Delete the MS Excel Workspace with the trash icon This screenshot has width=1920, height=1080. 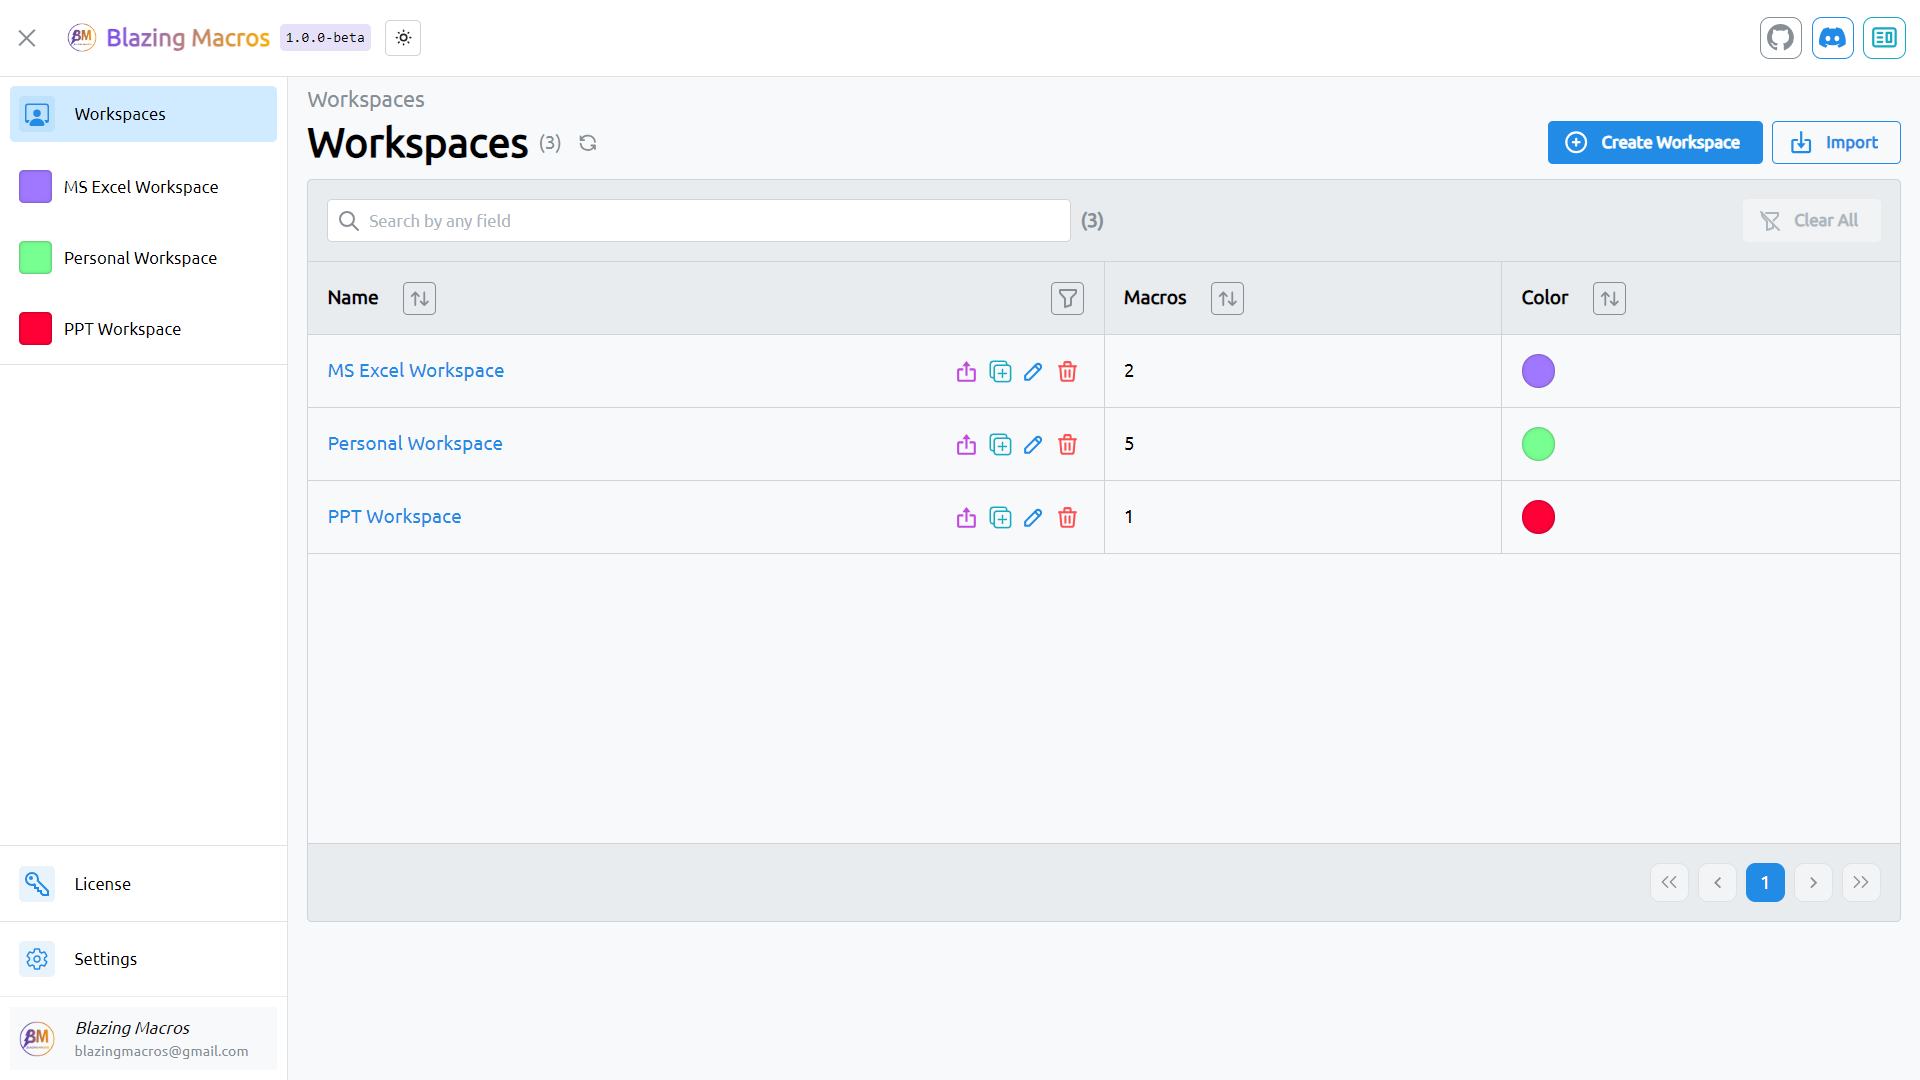tap(1067, 372)
